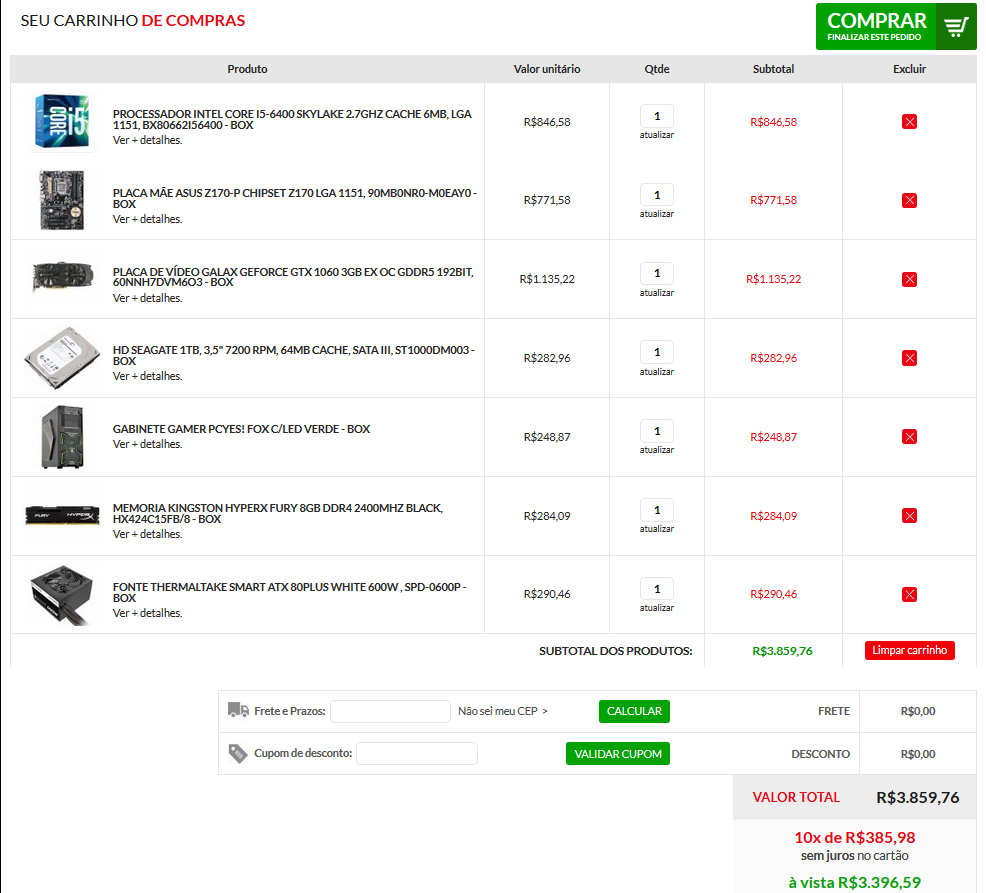Select quantity box for PCYES Fox case
Screen dimensions: 986x893
[656, 431]
